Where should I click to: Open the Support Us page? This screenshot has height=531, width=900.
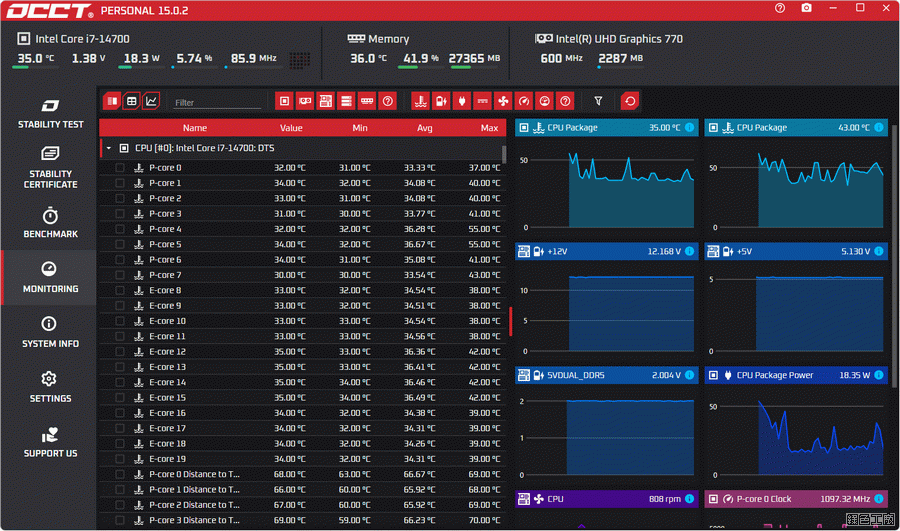(x=50, y=443)
